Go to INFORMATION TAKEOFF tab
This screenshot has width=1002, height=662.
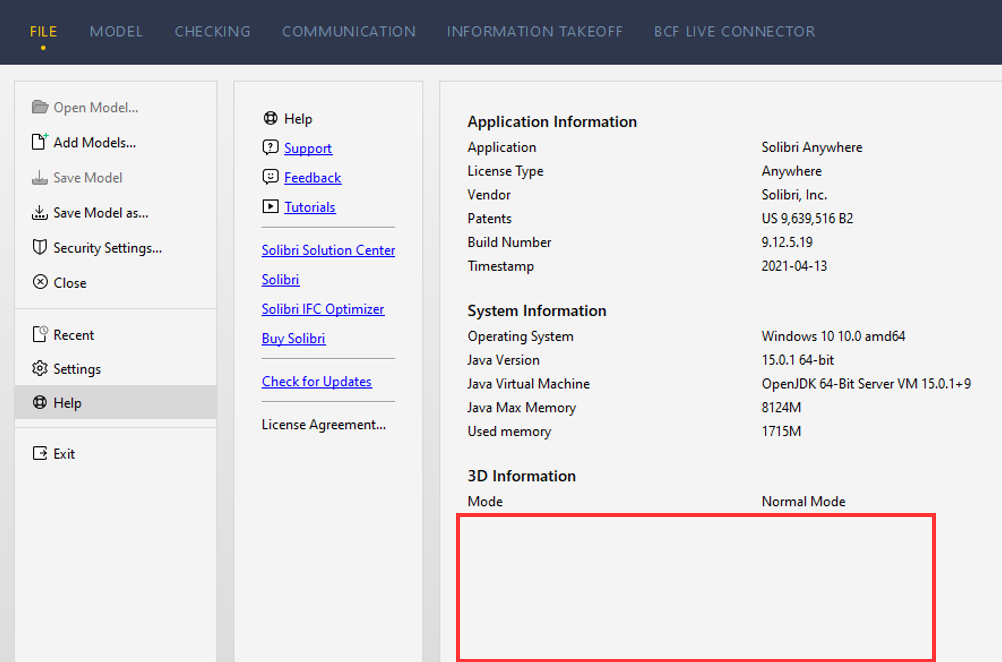[x=535, y=31]
